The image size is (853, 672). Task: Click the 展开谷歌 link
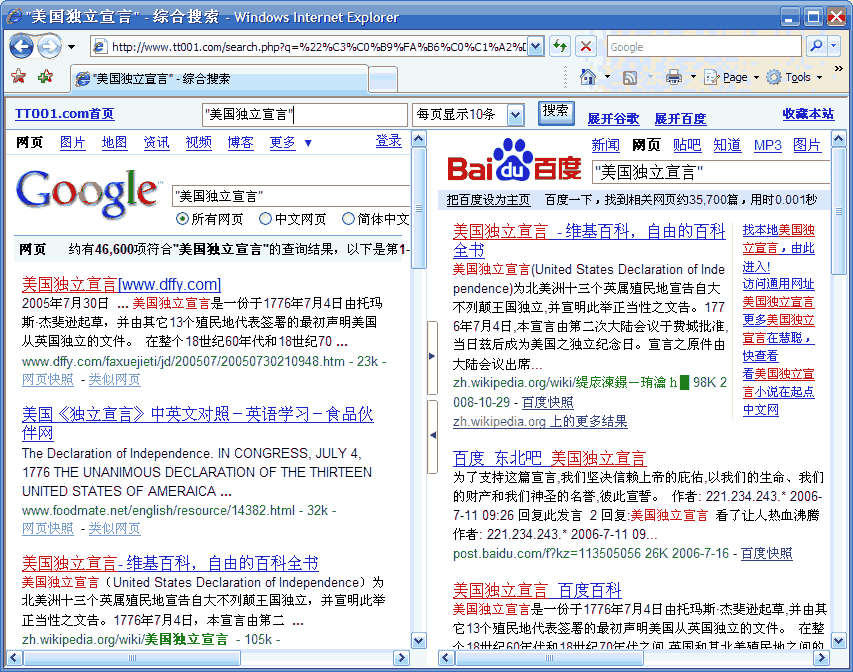(x=613, y=119)
